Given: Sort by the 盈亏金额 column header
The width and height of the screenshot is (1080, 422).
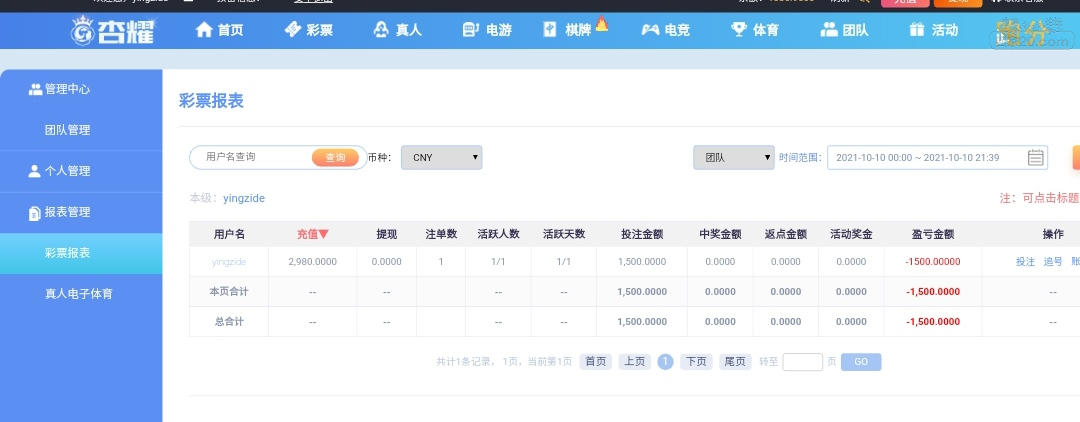Looking at the screenshot, I should [933, 234].
